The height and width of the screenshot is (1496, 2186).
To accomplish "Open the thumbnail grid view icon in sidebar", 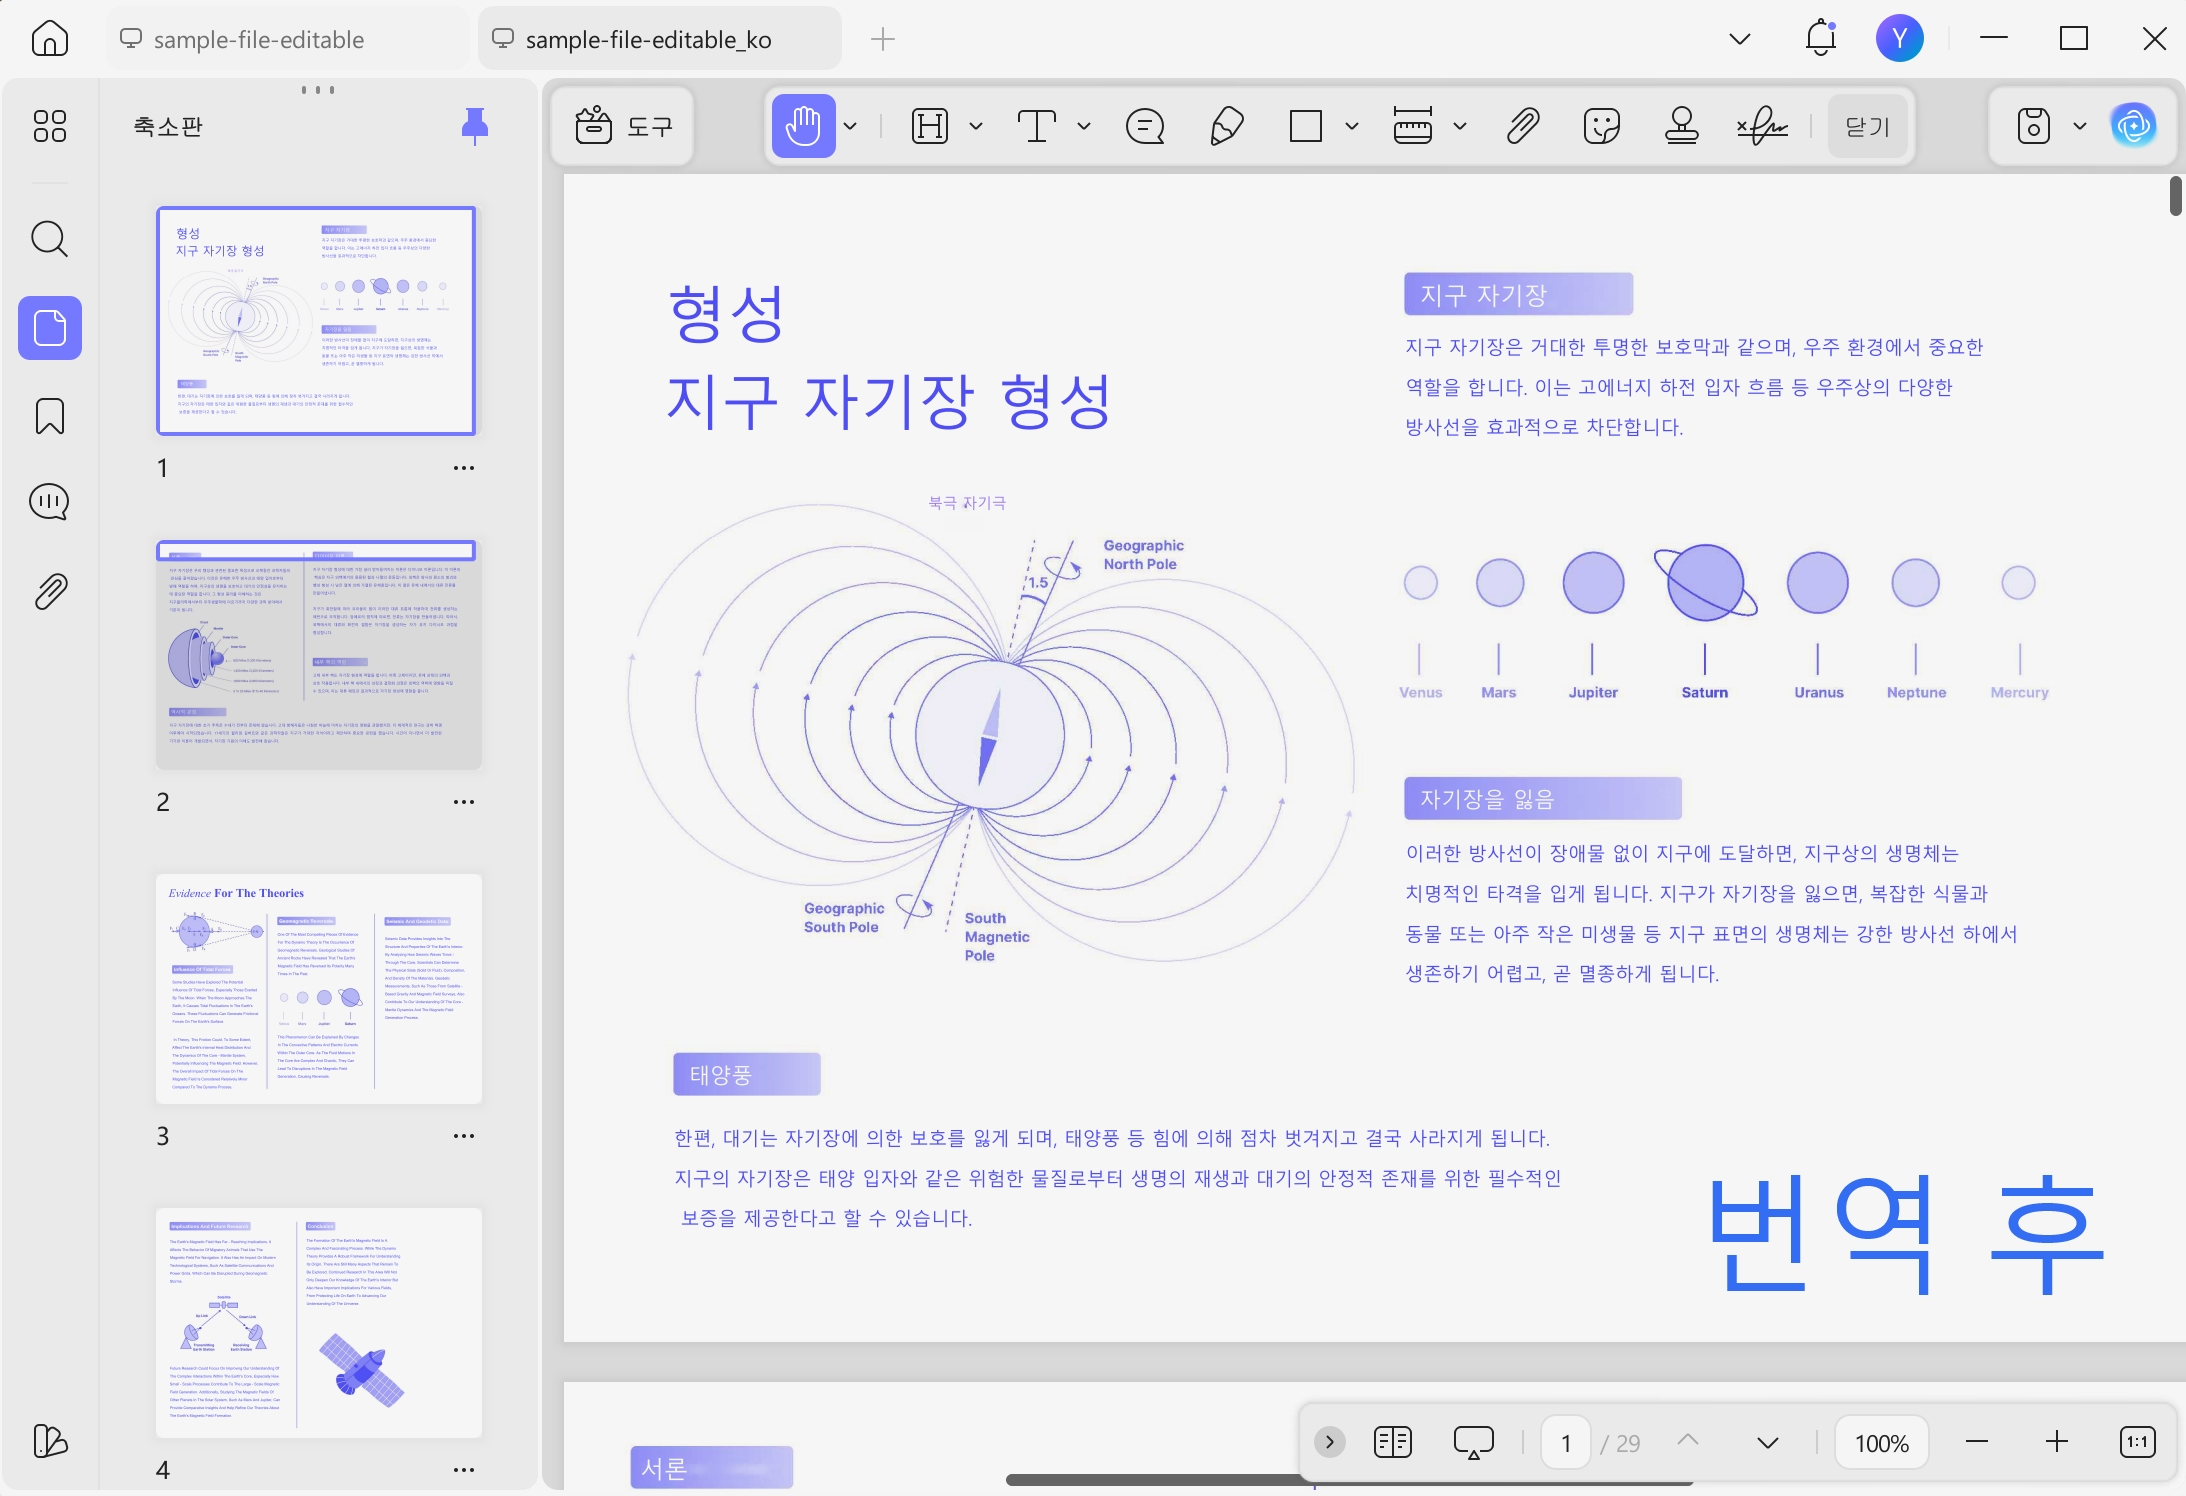I will pyautogui.click(x=49, y=126).
